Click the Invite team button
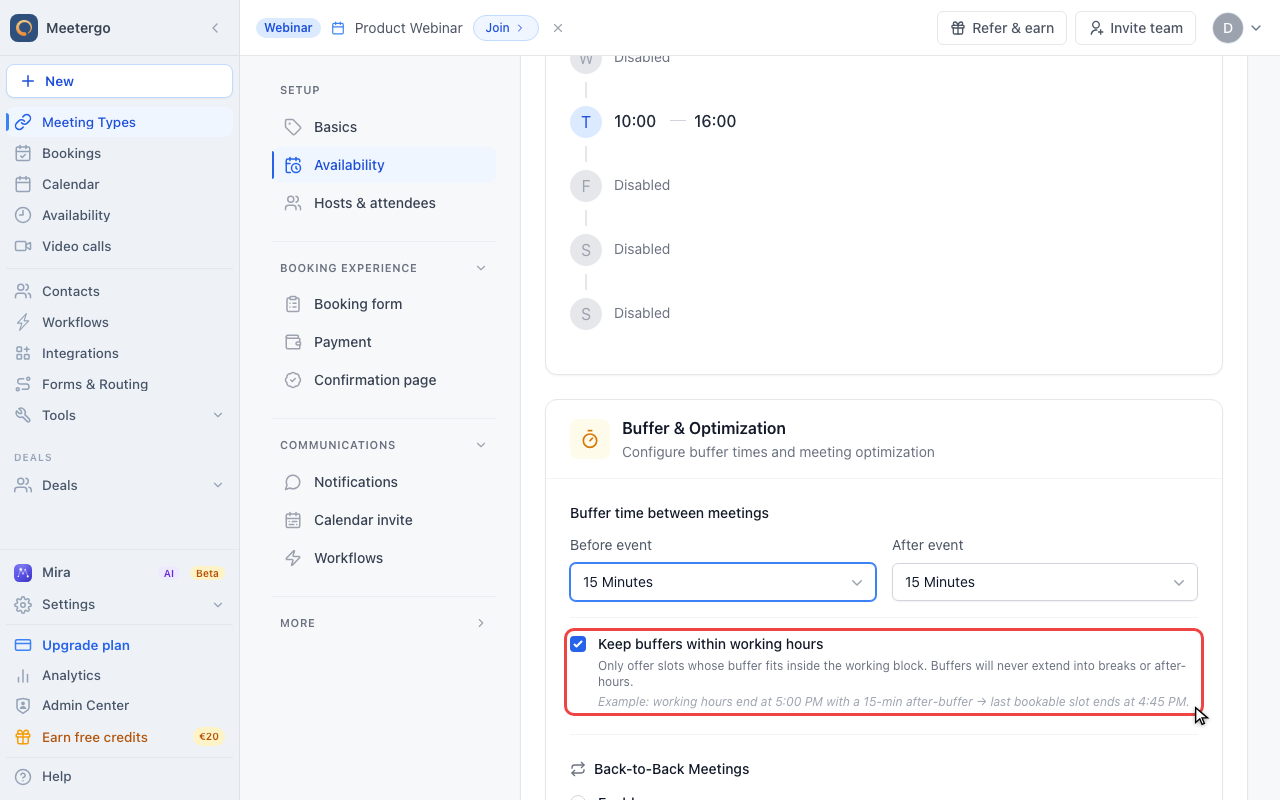Viewport: 1280px width, 800px height. click(x=1135, y=28)
